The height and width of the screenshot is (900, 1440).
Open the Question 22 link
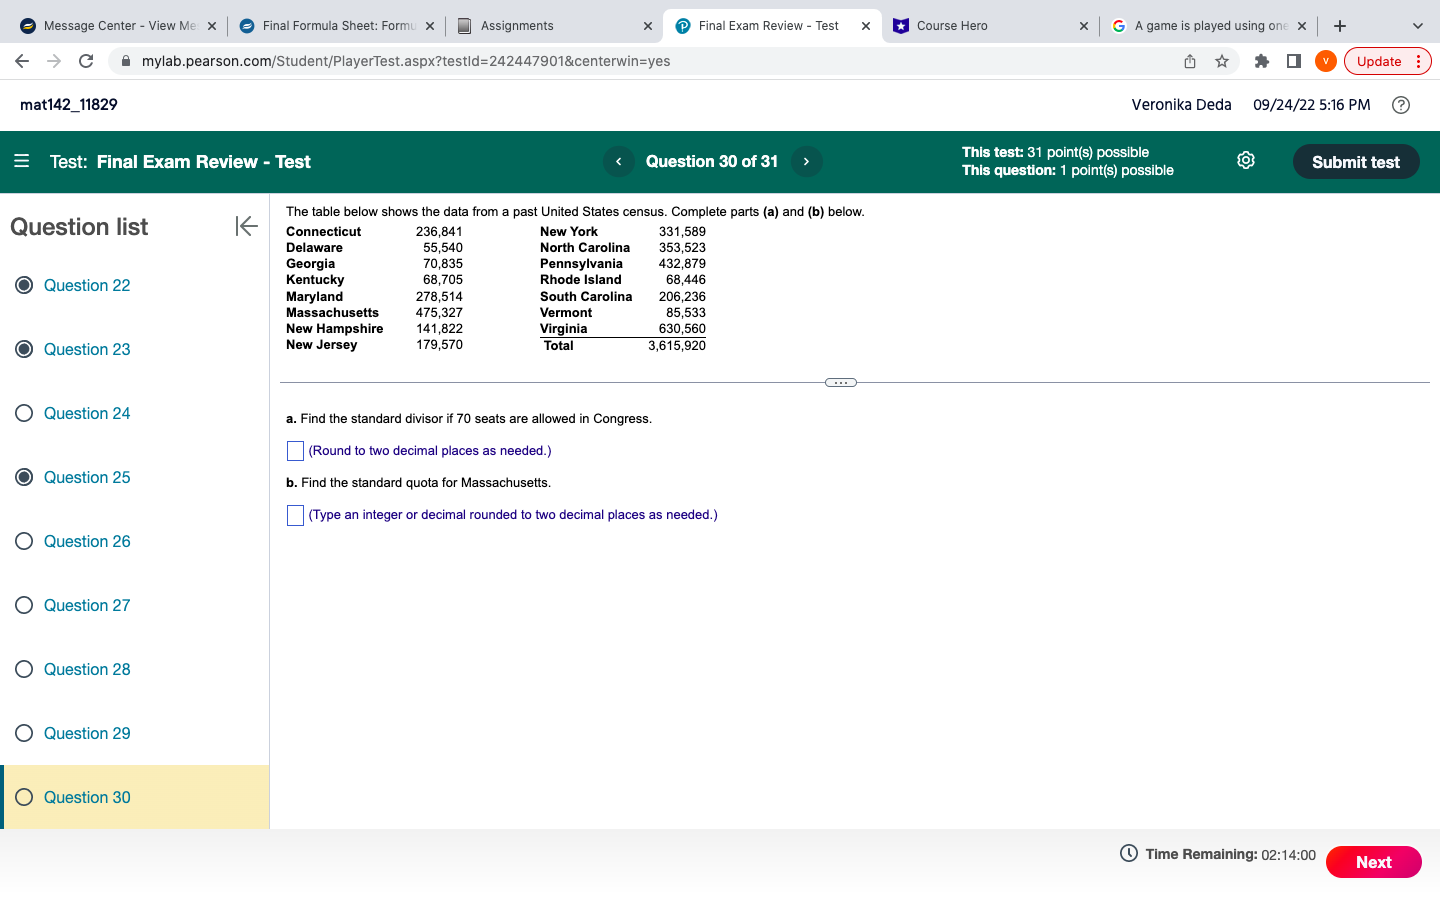[87, 285]
